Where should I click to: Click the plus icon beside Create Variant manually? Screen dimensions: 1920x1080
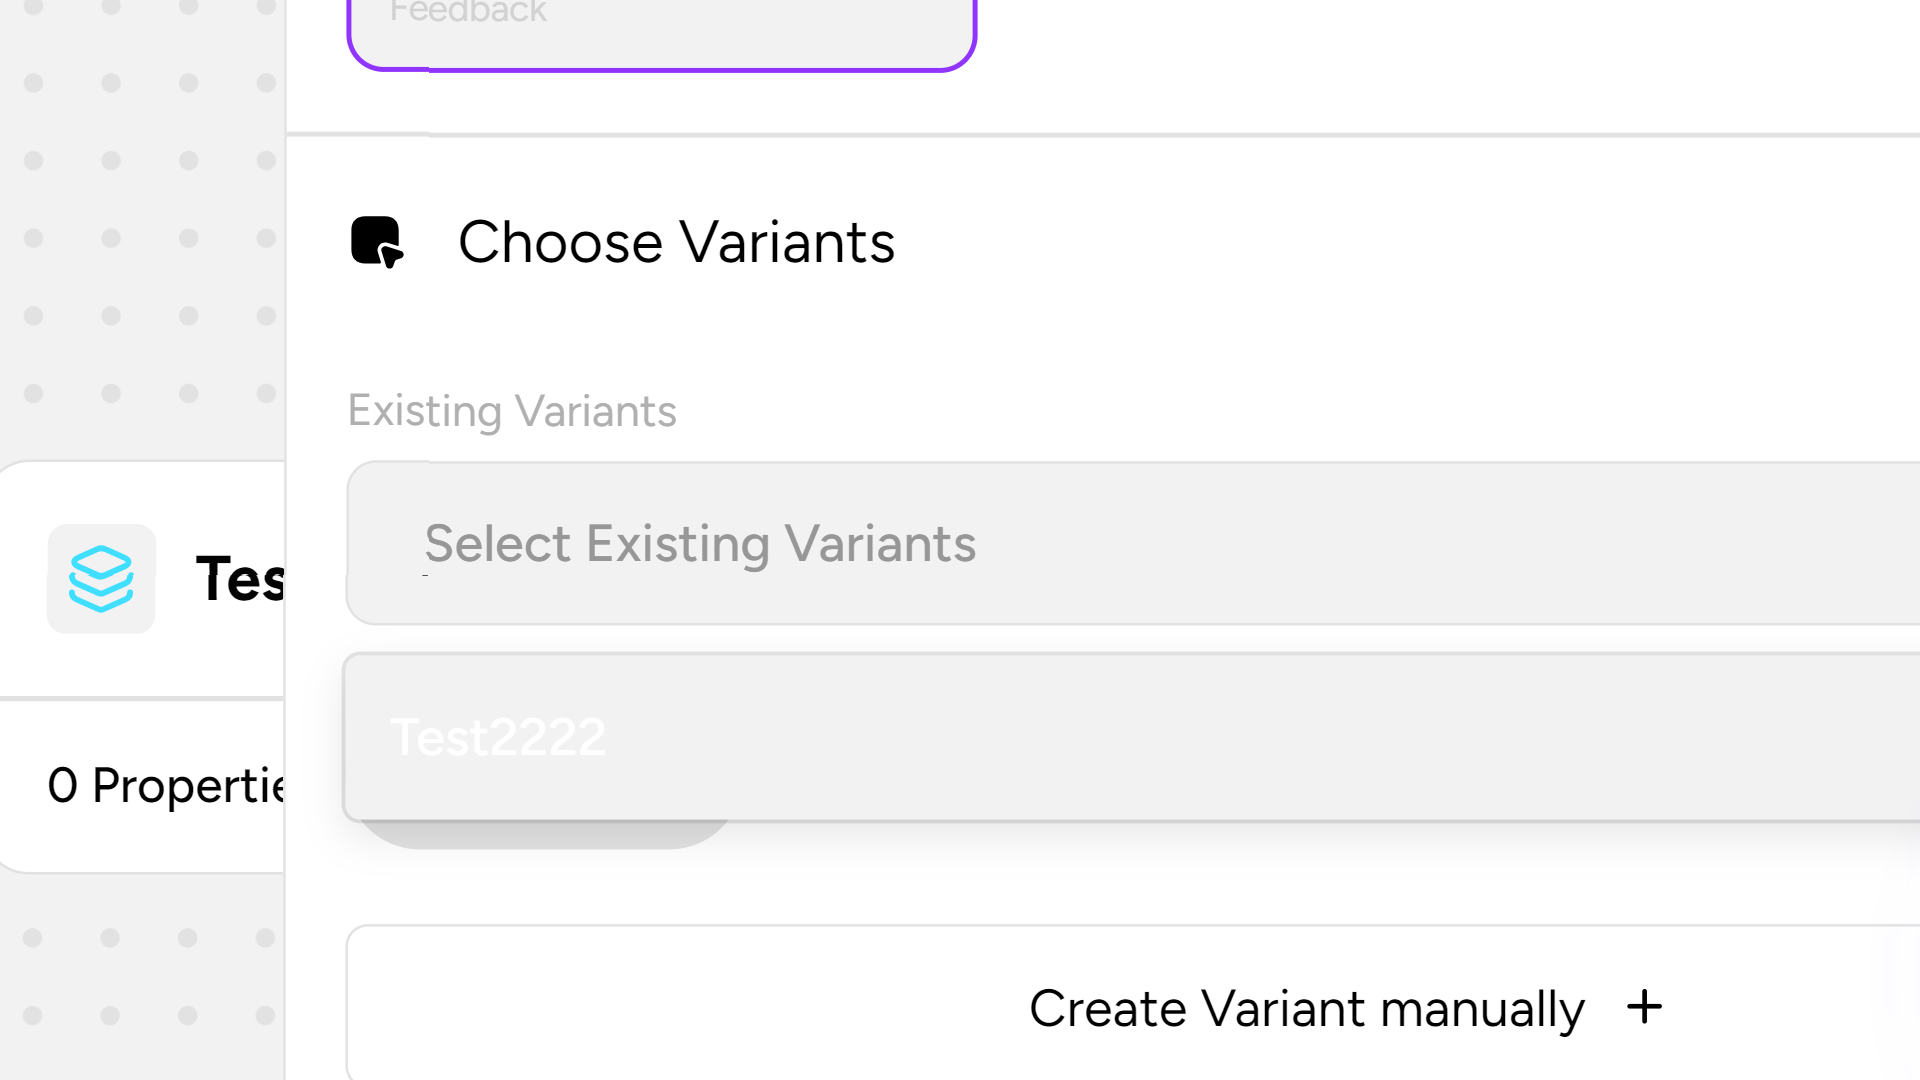tap(1644, 1007)
